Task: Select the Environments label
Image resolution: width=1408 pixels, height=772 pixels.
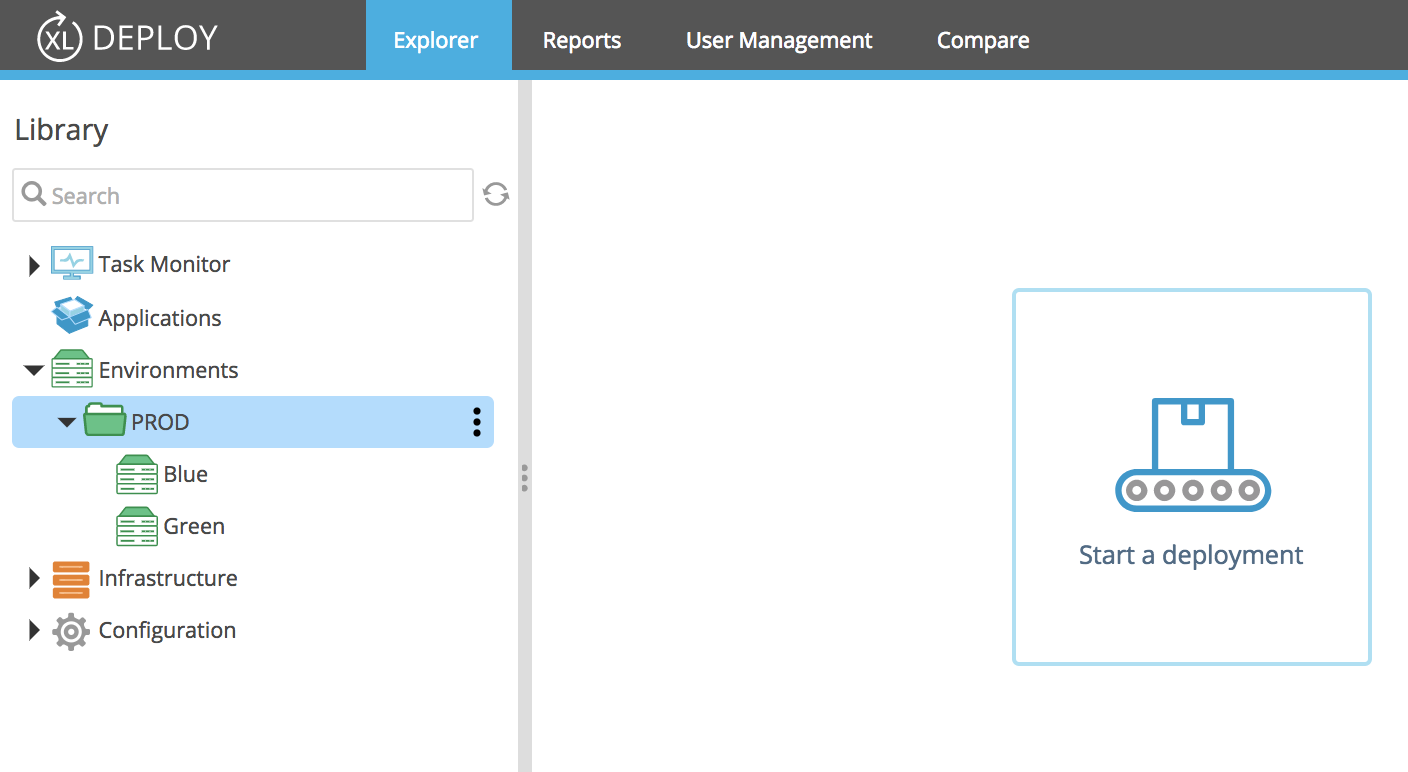Action: pos(168,370)
